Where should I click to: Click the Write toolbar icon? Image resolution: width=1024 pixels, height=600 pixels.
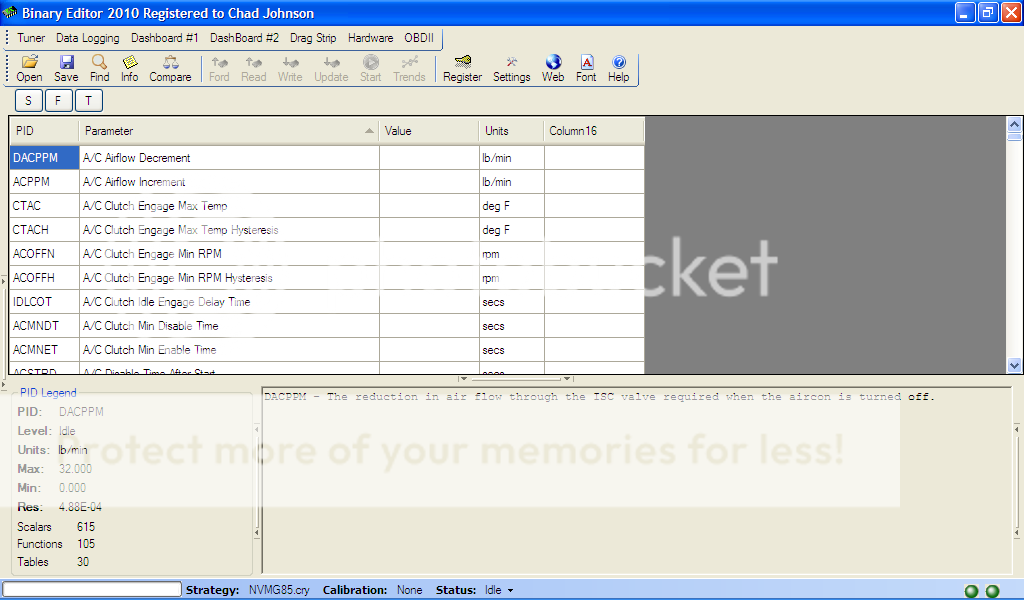[x=290, y=69]
